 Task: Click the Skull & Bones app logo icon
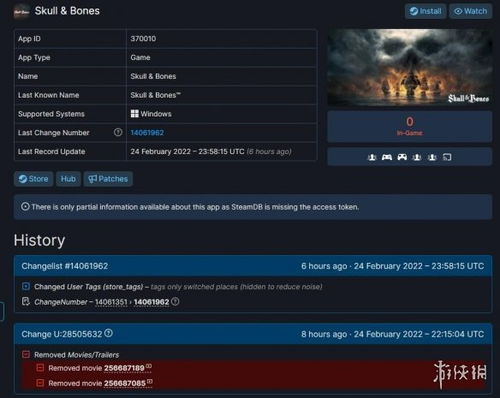22,12
